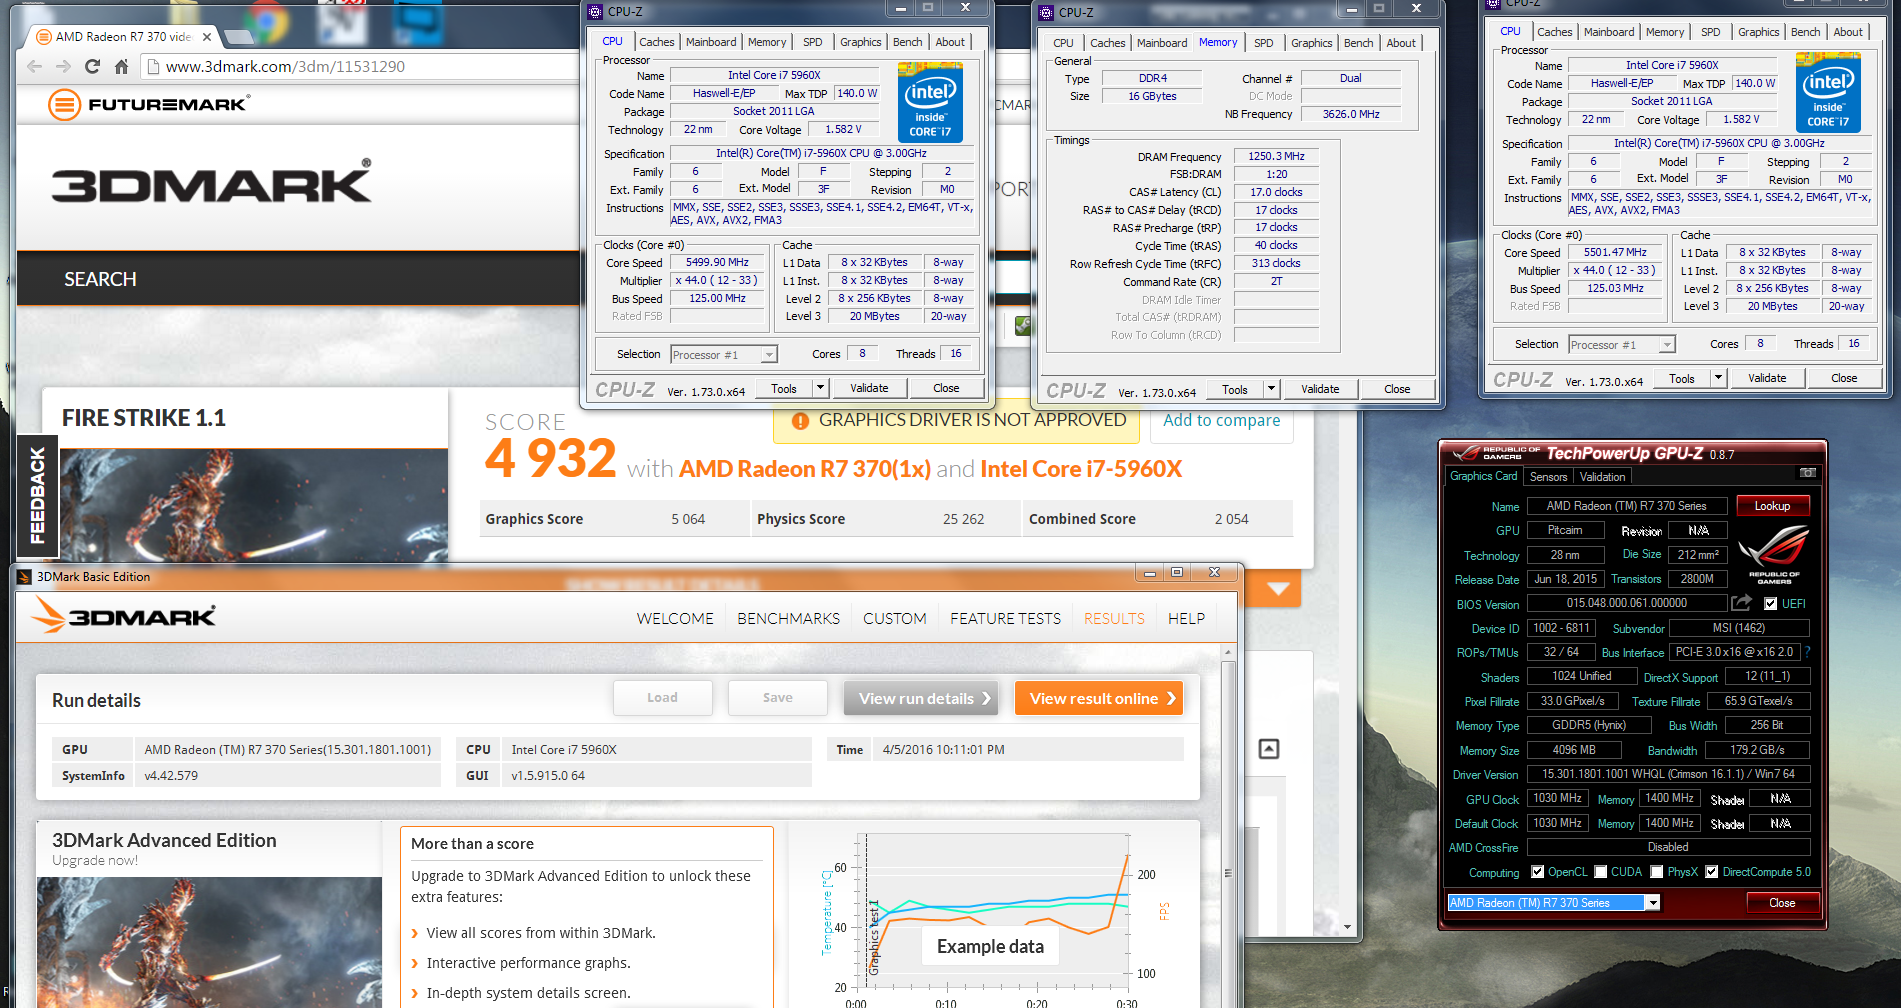Open Tools dropdown arrow in right CPU-Z
This screenshot has width=1901, height=1008.
click(x=1718, y=378)
